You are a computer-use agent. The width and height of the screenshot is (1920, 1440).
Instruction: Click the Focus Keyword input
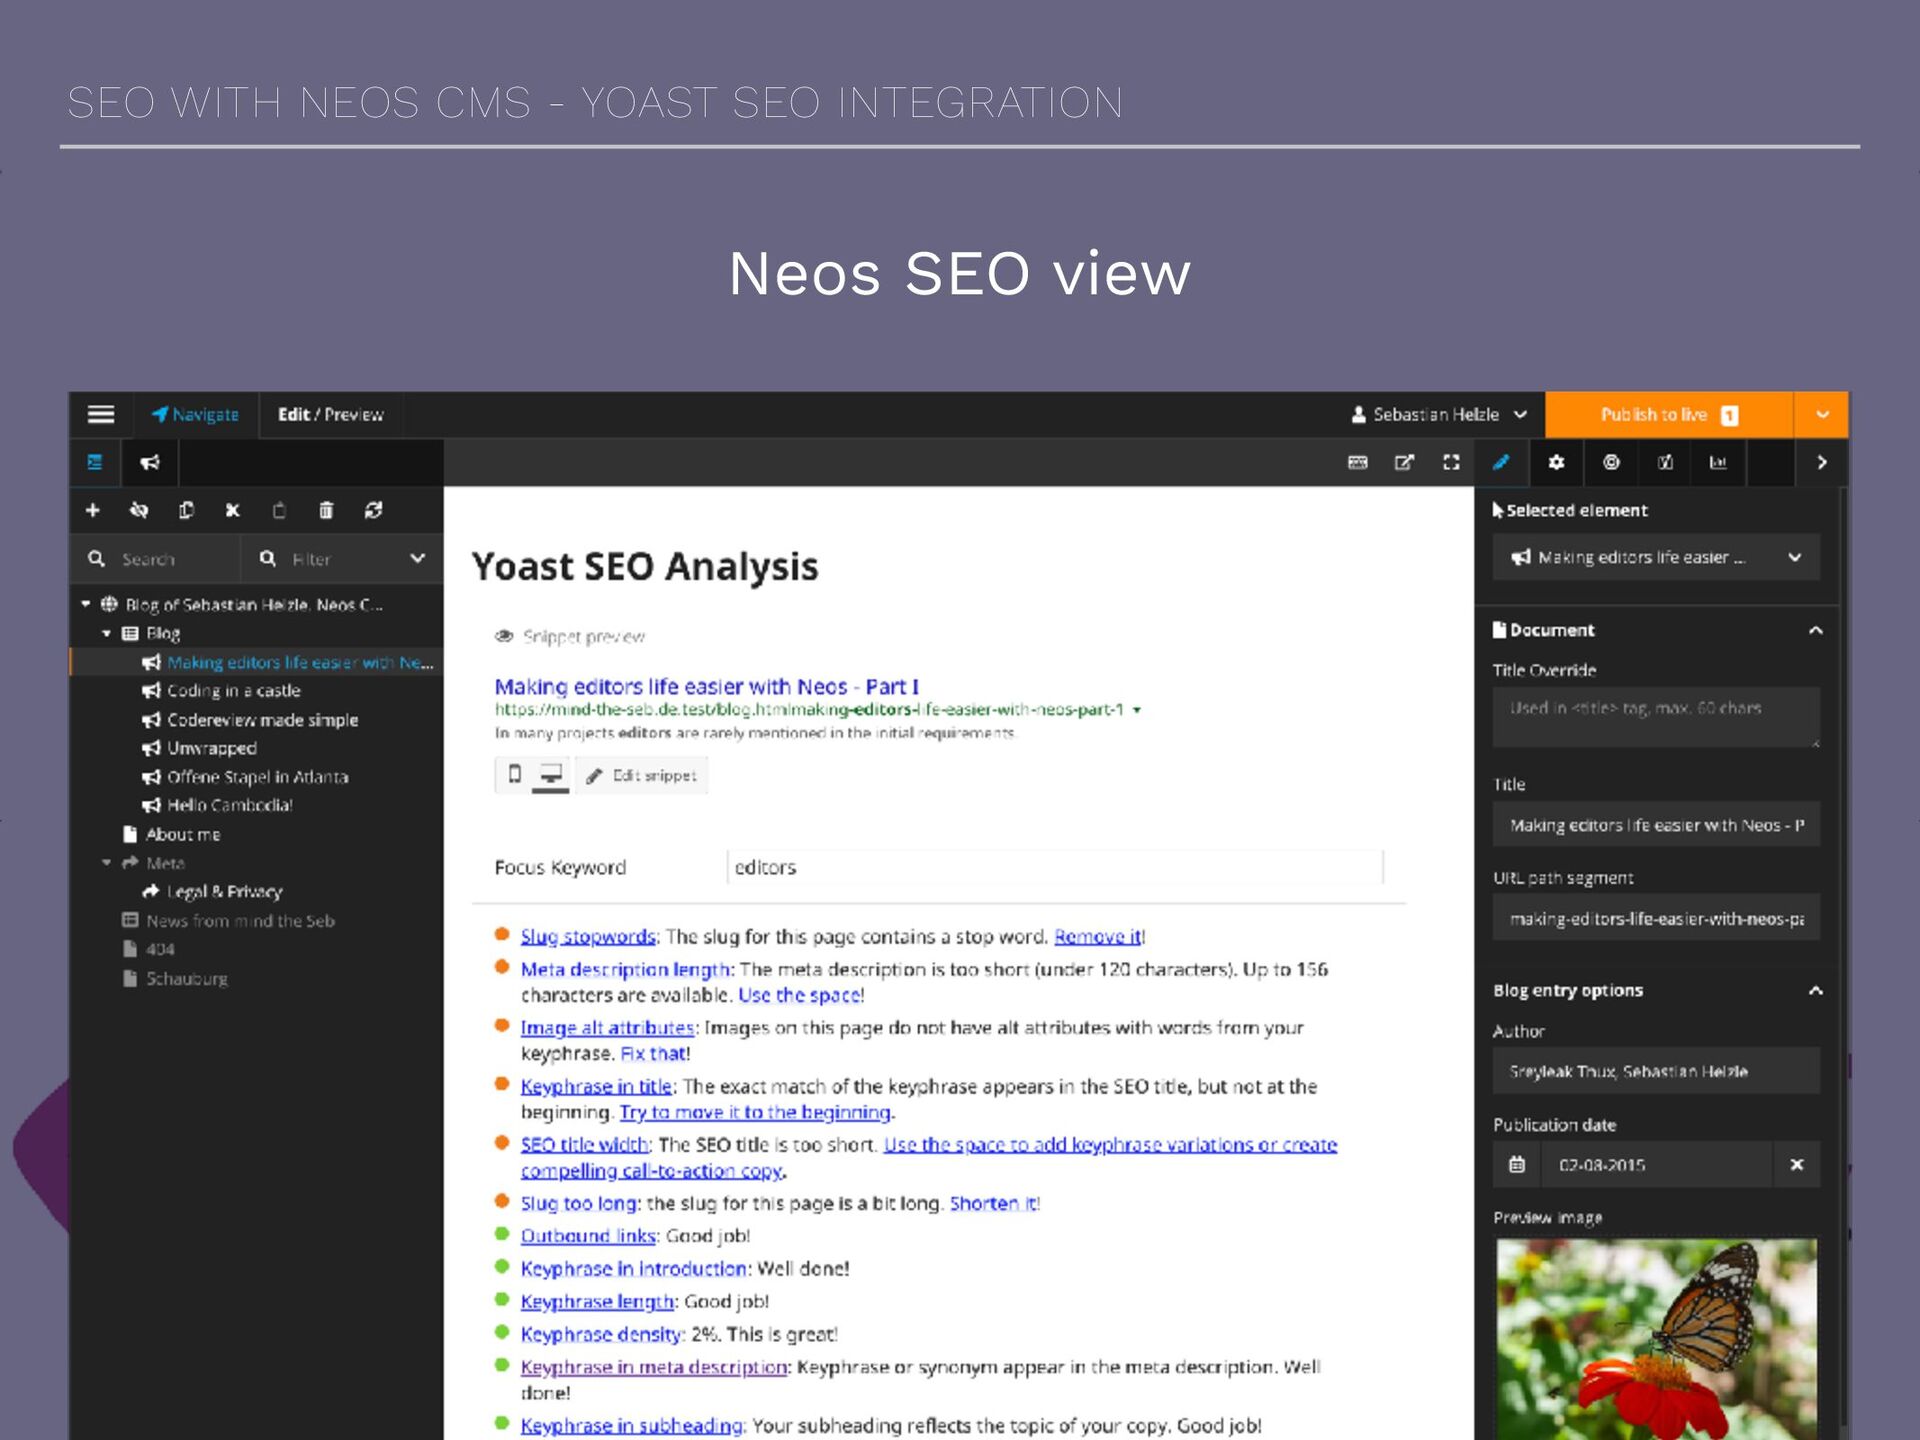1055,867
